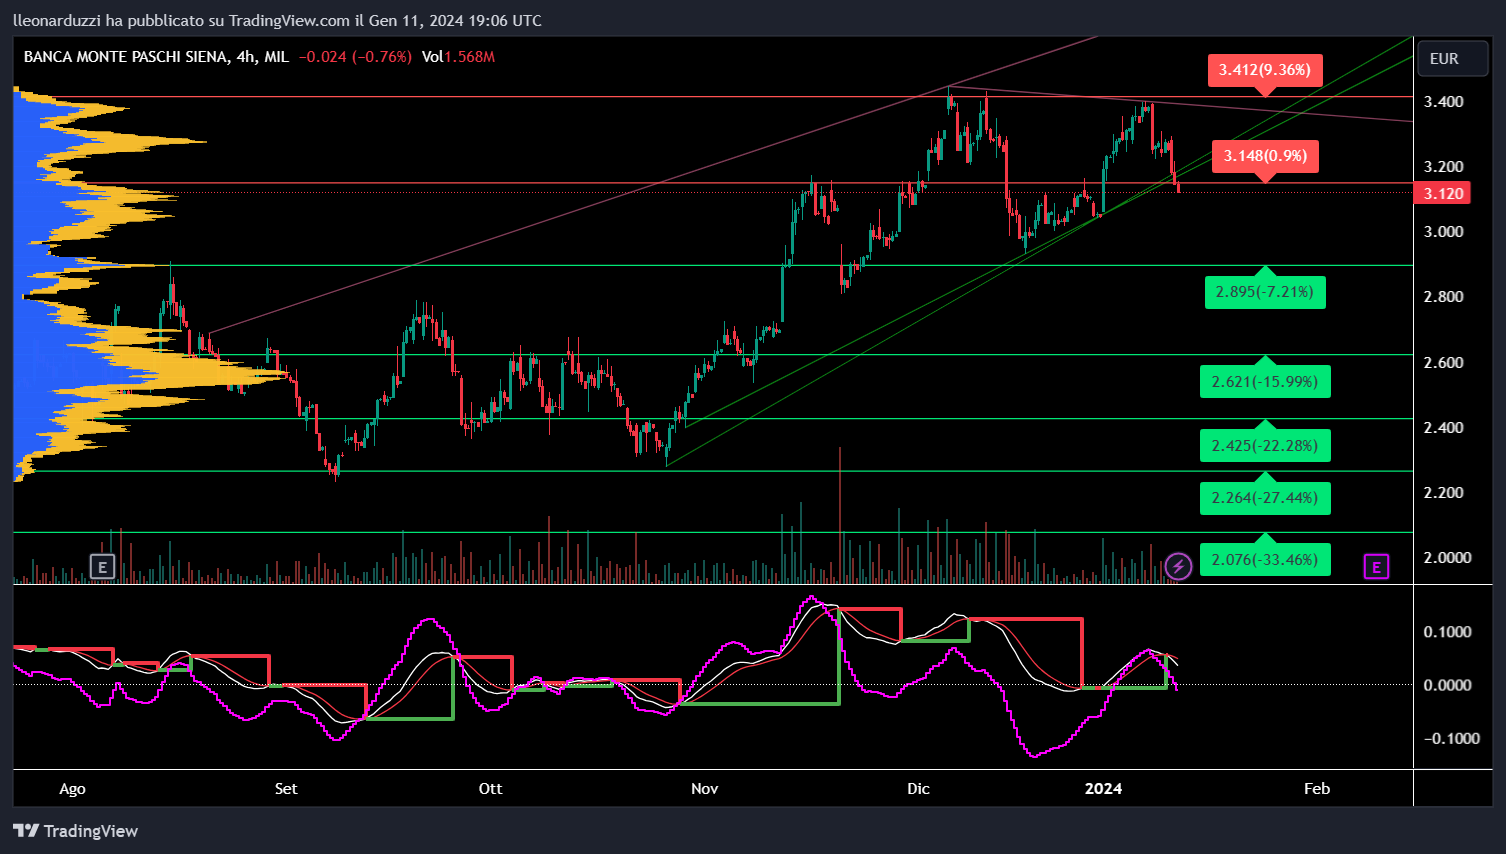This screenshot has width=1506, height=854.
Task: Click the EUR currency button
Action: 1452,59
